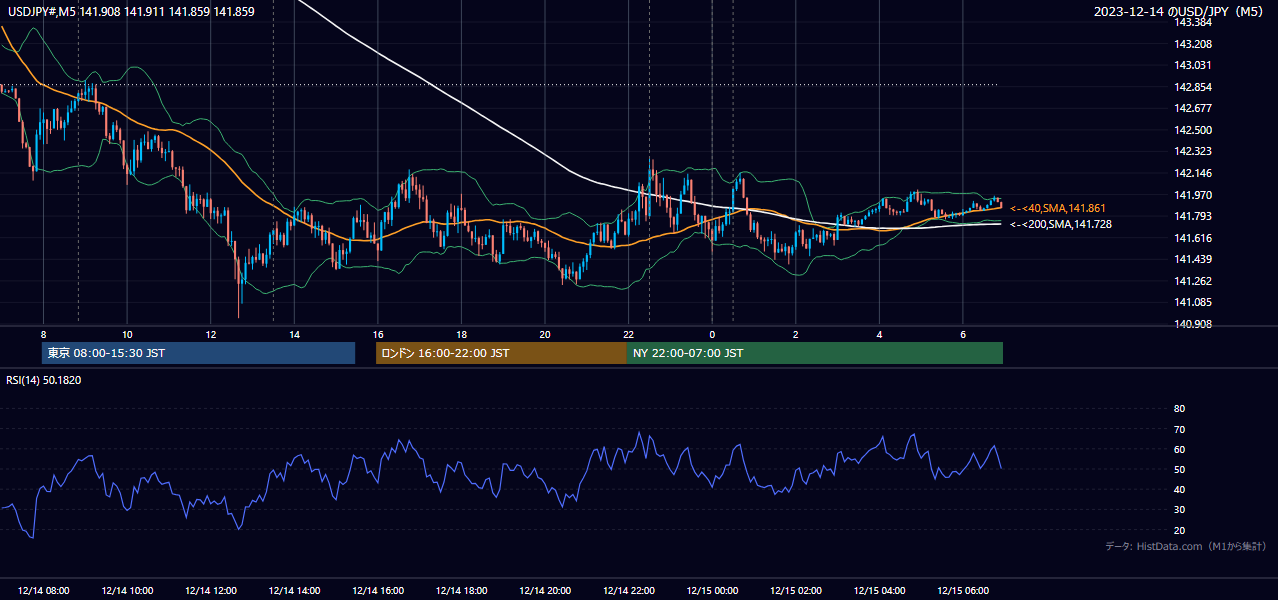
Task: Click price axis value 141.085
Action: coord(1192,302)
